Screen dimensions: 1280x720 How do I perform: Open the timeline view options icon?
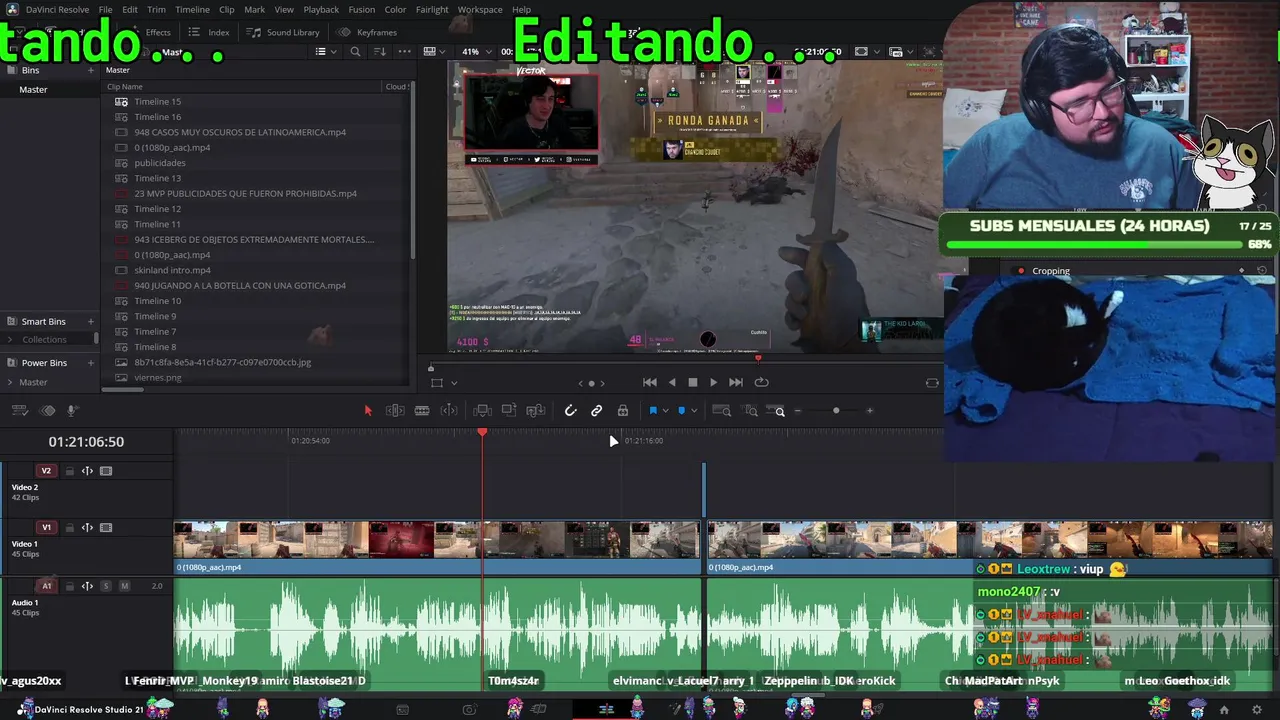tap(21, 410)
